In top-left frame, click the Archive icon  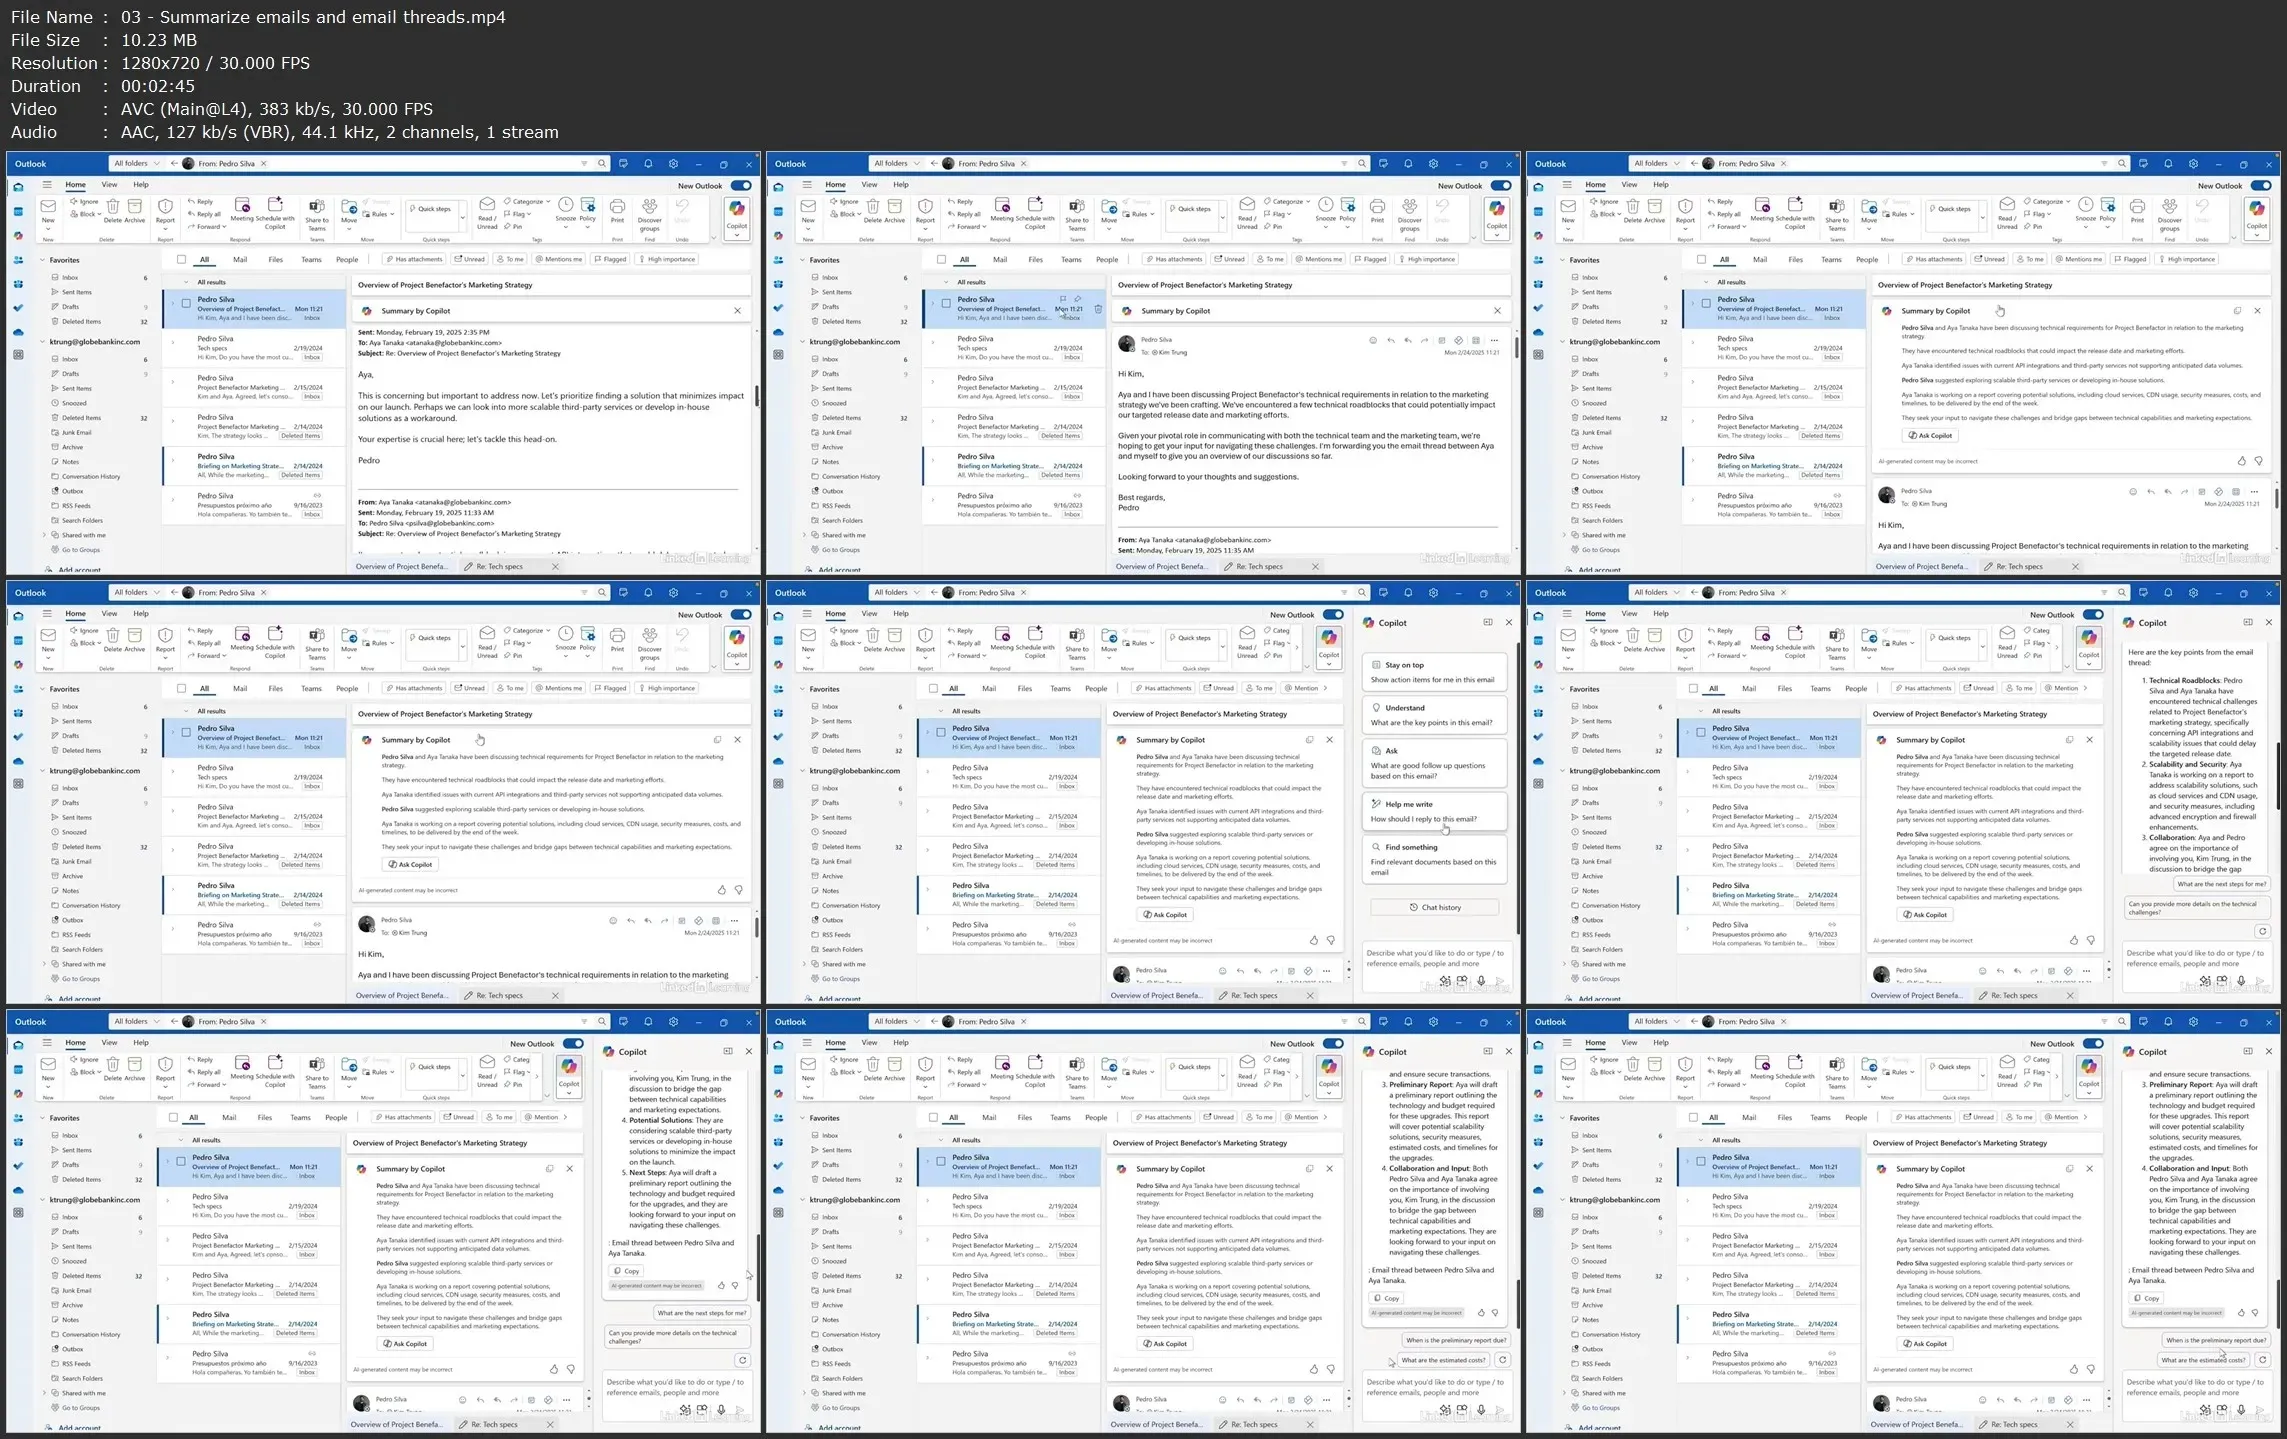(x=135, y=206)
